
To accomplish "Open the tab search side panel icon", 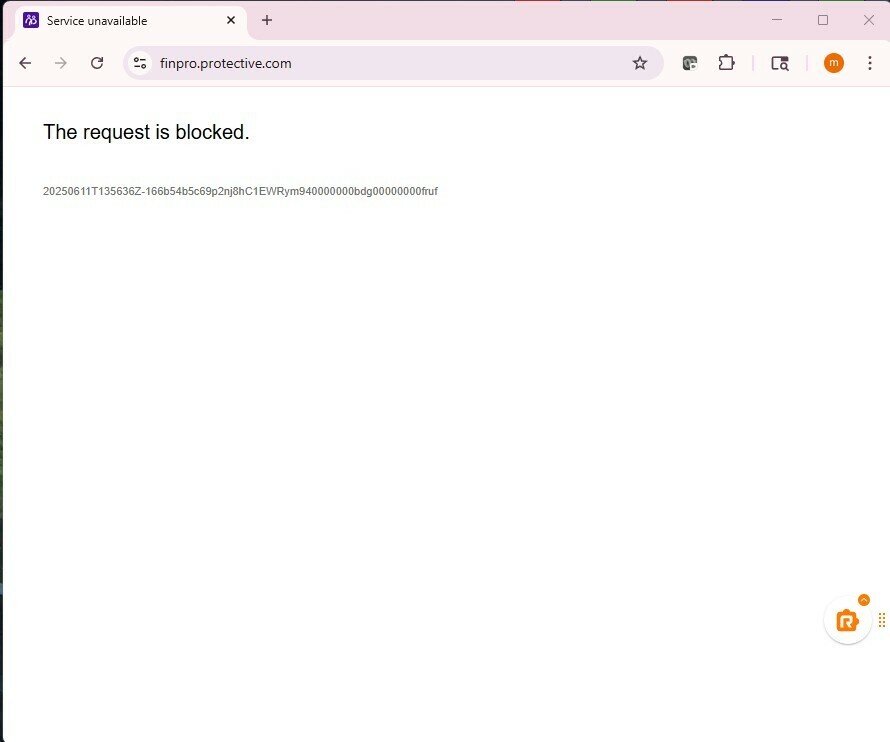I will pyautogui.click(x=780, y=63).
